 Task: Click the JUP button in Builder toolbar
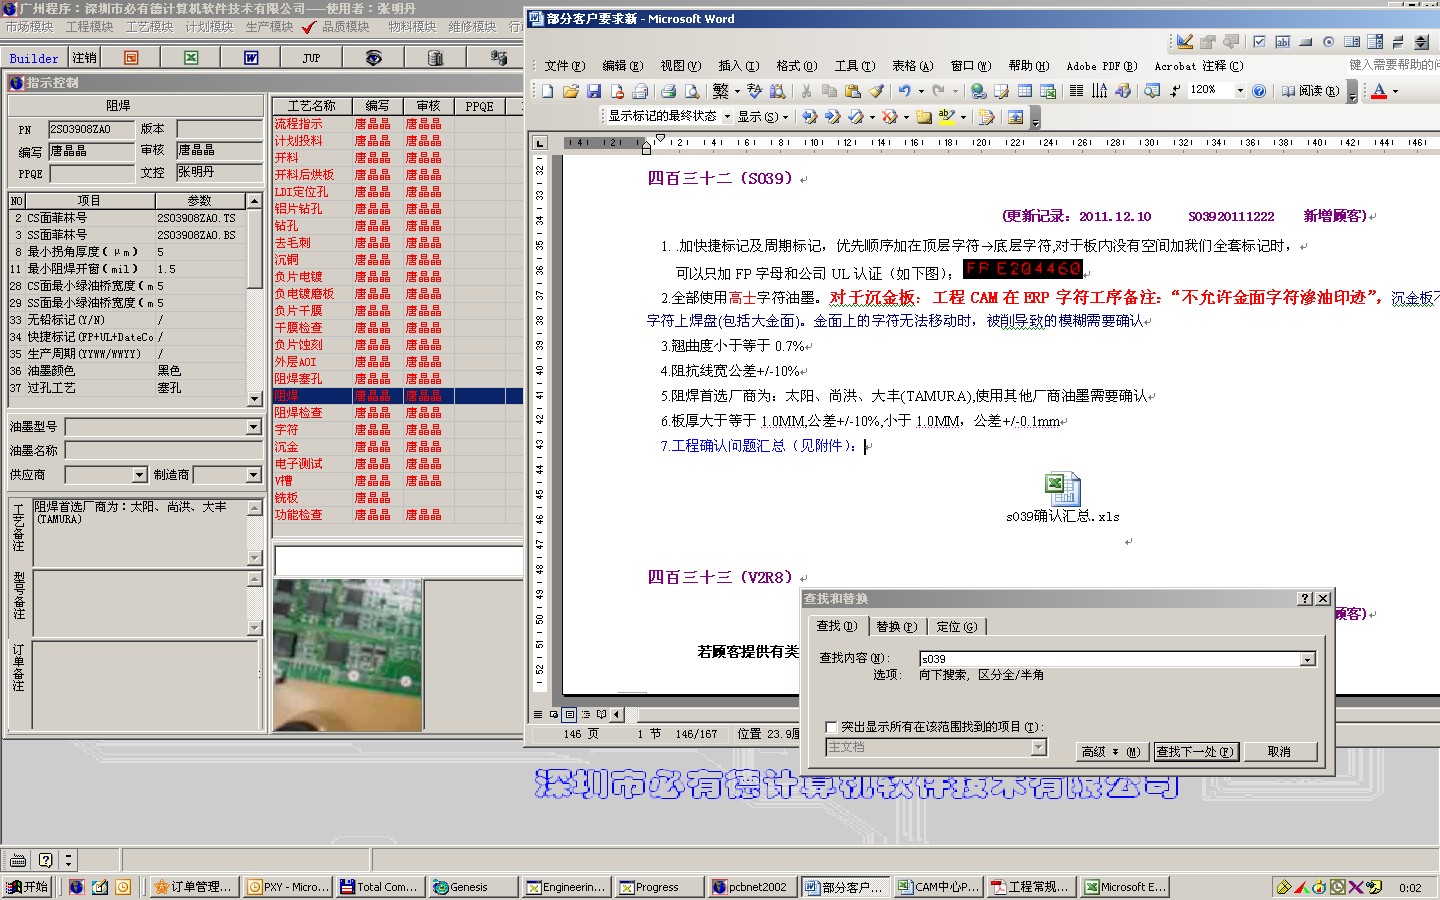tap(312, 58)
